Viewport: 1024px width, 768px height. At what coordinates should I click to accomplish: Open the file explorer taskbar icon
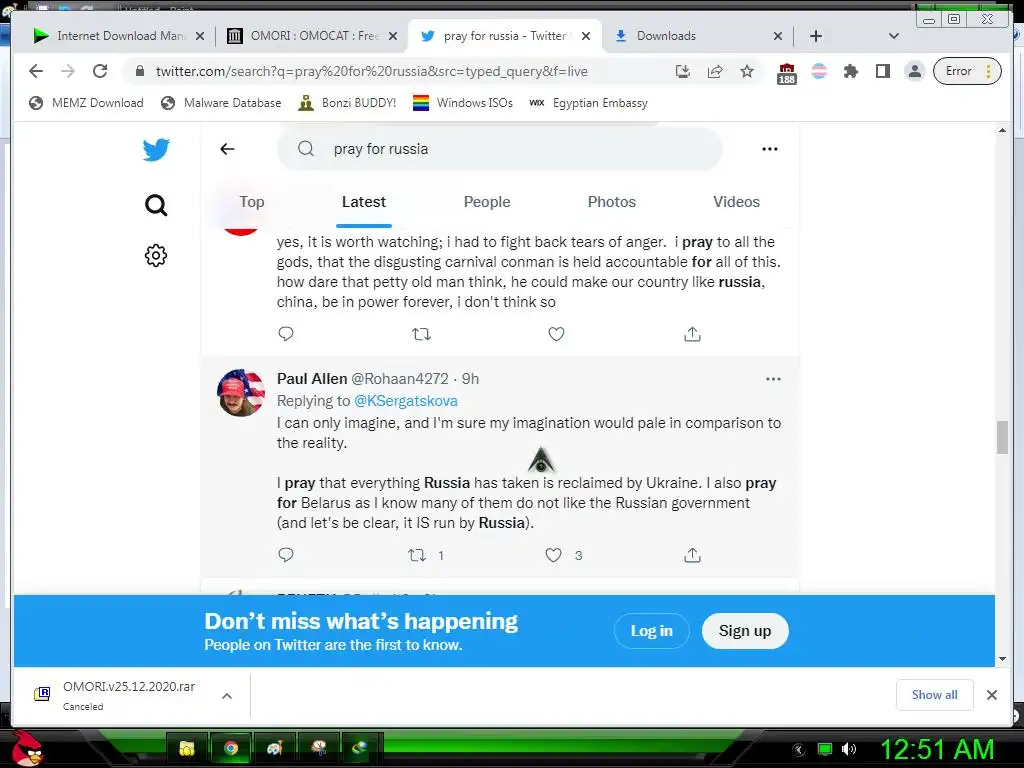pyautogui.click(x=187, y=748)
